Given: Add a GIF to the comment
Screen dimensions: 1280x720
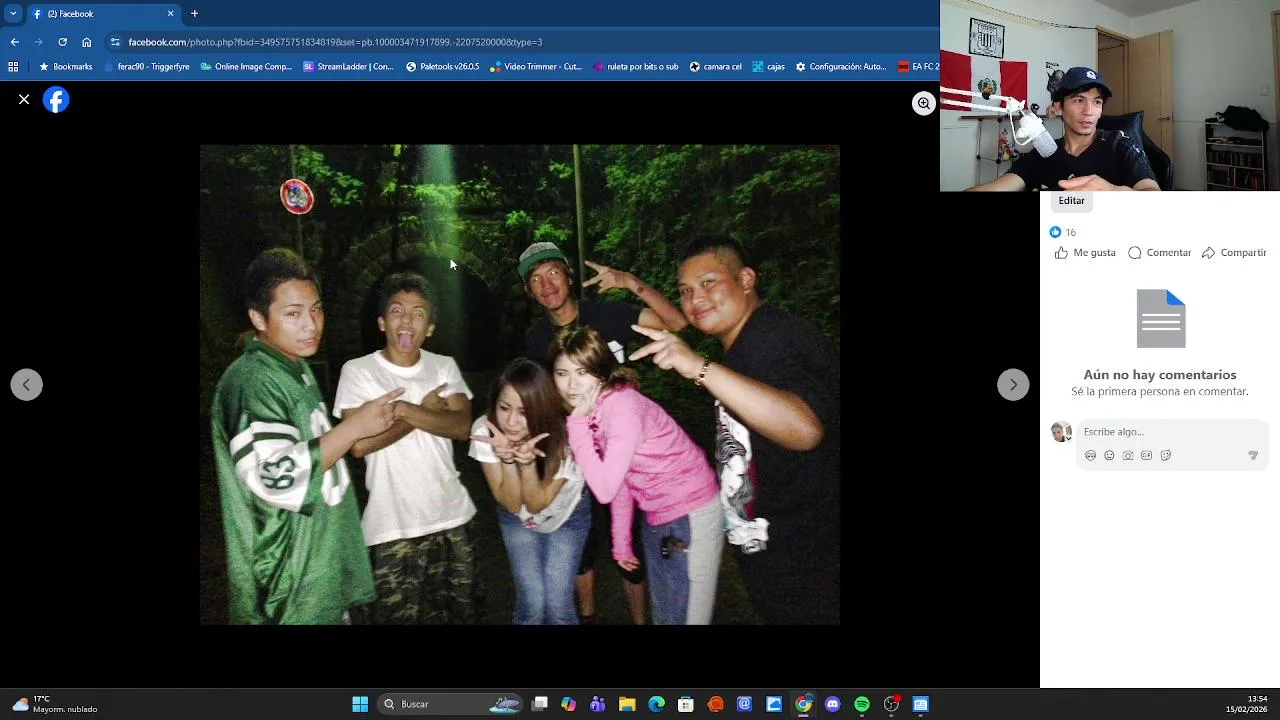Looking at the screenshot, I should pyautogui.click(x=1147, y=456).
